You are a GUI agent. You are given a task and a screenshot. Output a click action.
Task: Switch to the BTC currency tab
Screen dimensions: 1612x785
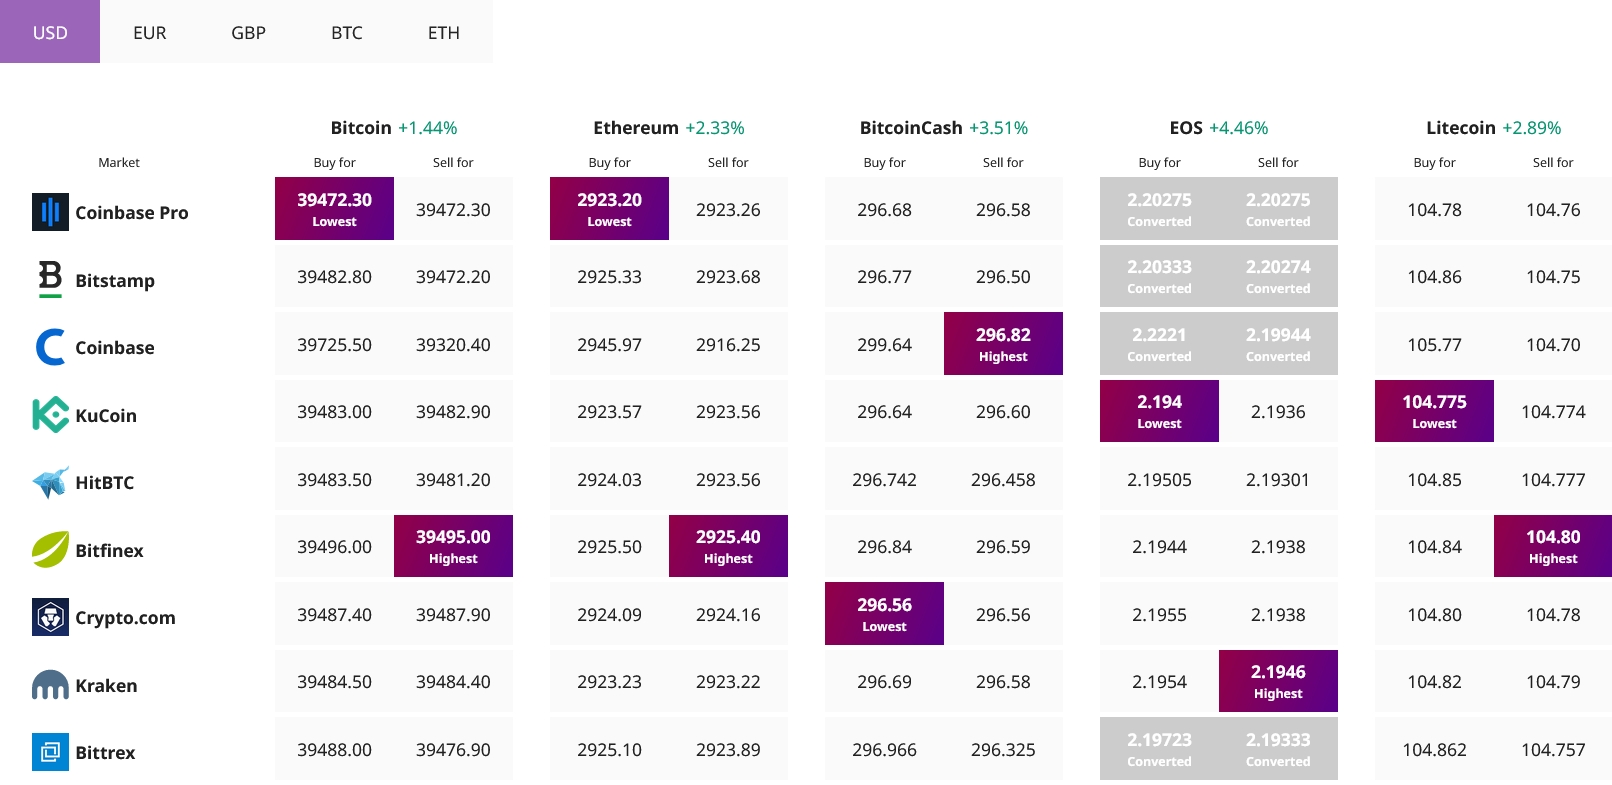347,32
